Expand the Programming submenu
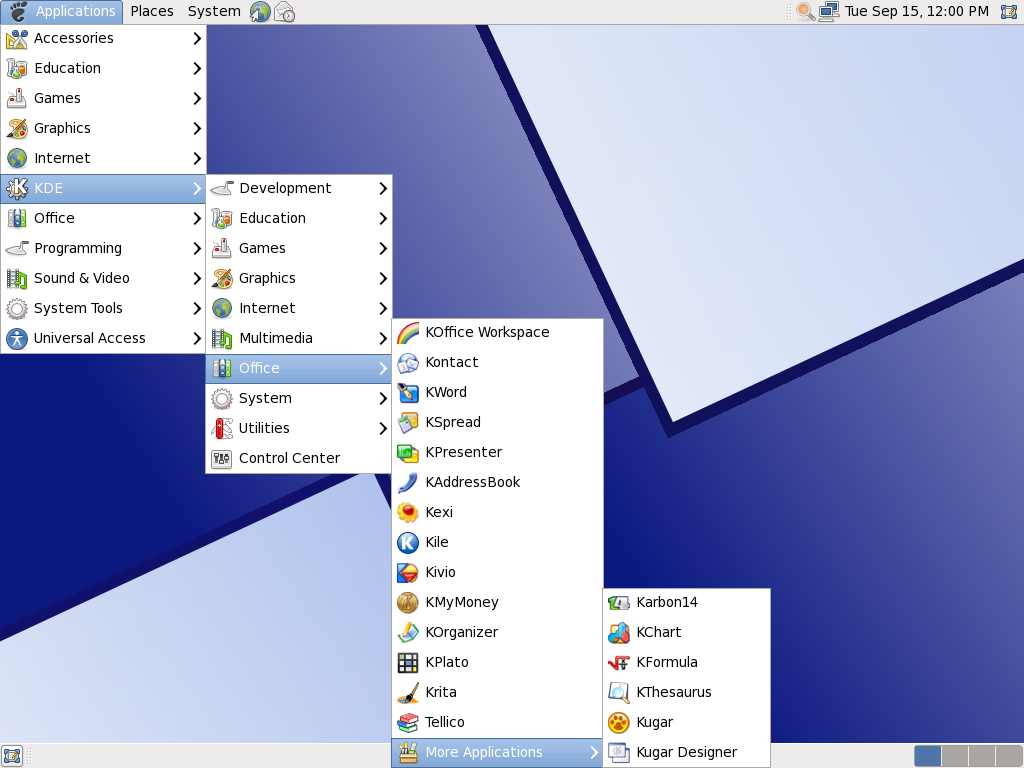1024x768 pixels. 103,249
